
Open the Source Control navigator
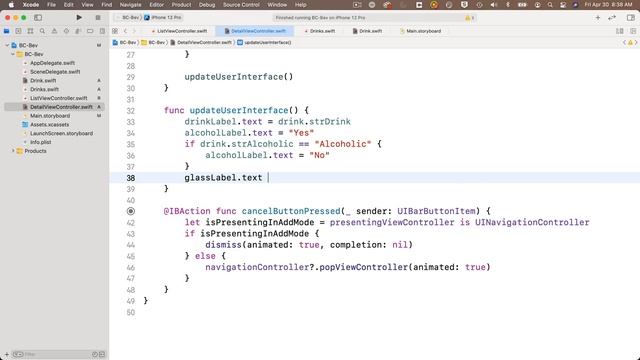[18, 31]
